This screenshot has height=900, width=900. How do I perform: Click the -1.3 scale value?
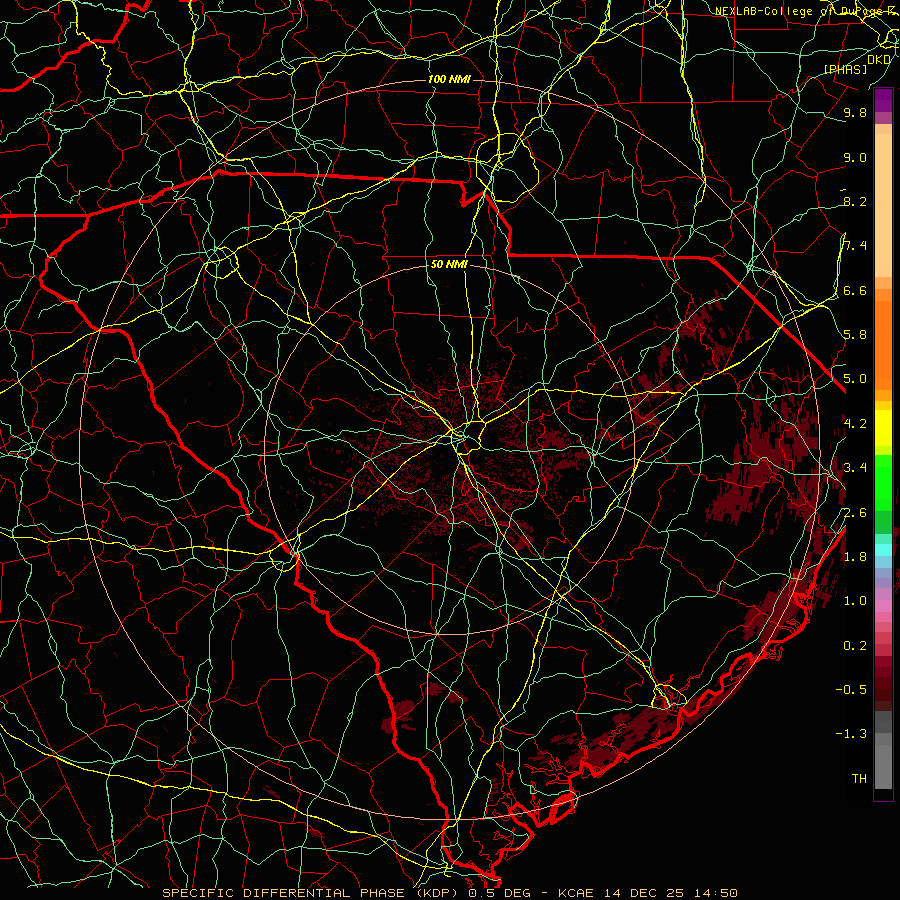(x=851, y=734)
